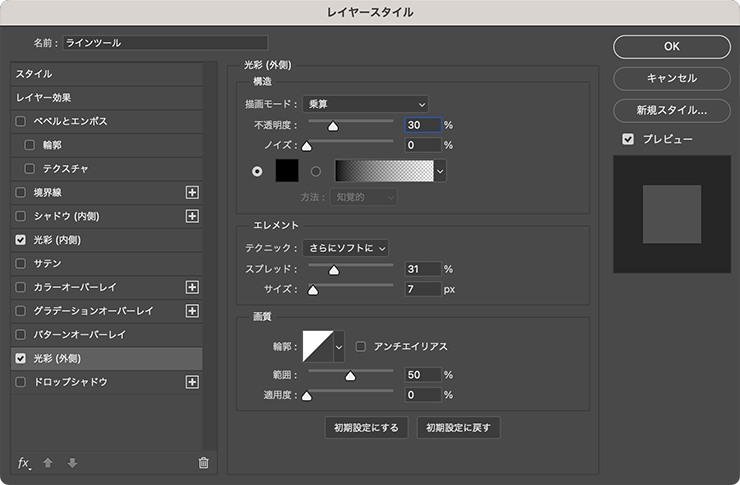This screenshot has height=485, width=740.
Task: Enable the サテン checkbox
Action: (20, 263)
